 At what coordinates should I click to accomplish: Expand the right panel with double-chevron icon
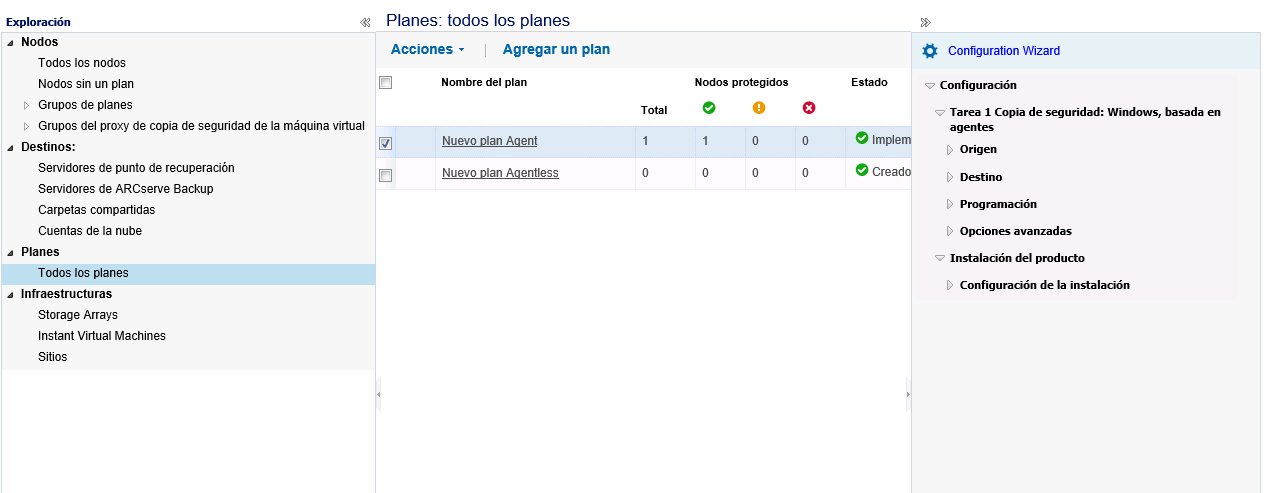925,22
